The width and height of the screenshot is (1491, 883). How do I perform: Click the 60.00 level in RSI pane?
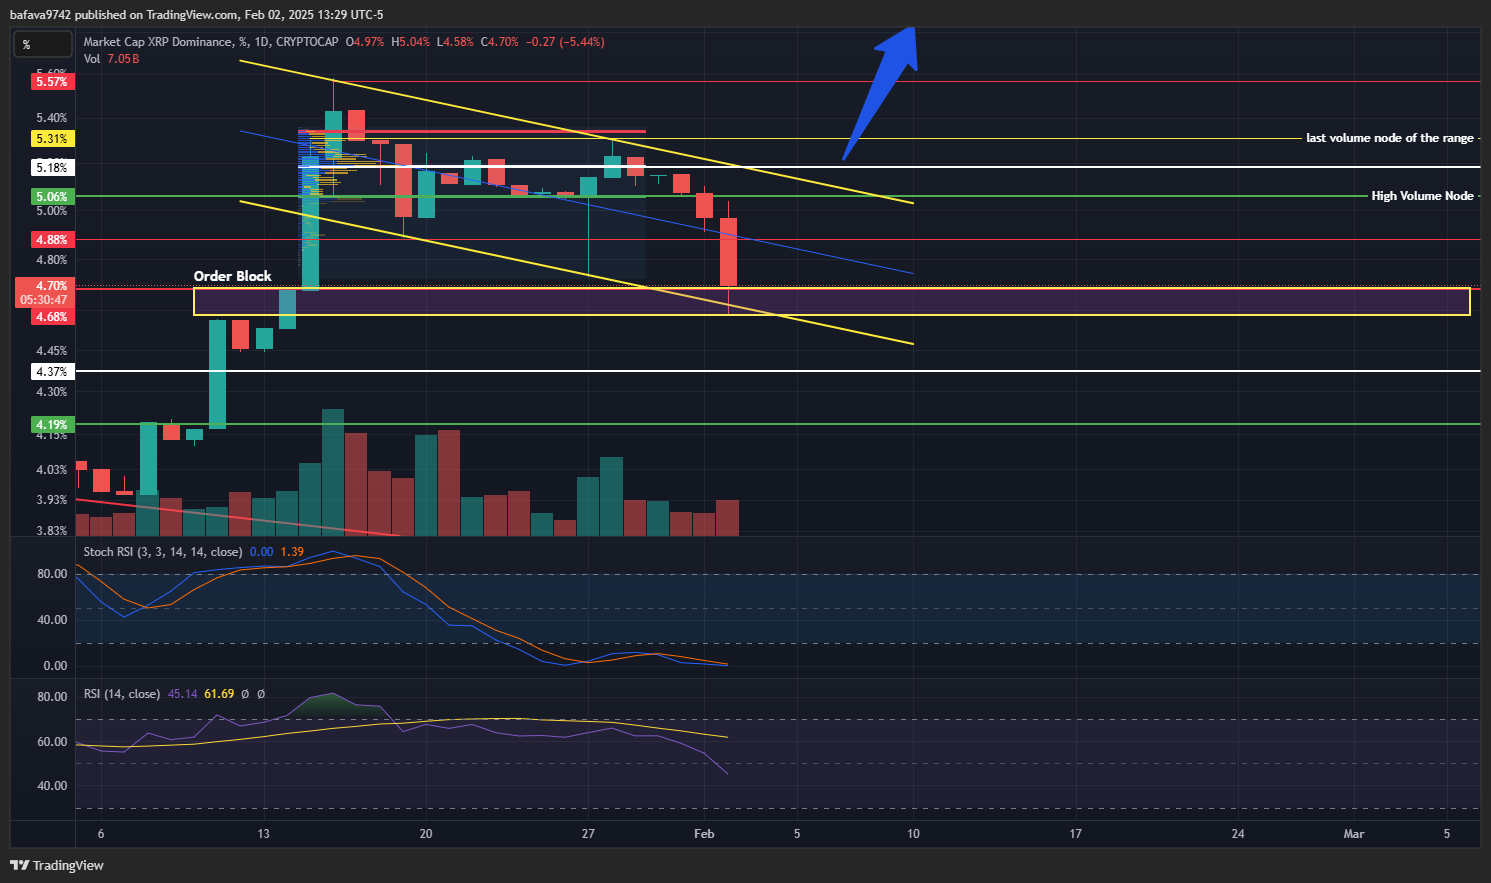click(52, 742)
